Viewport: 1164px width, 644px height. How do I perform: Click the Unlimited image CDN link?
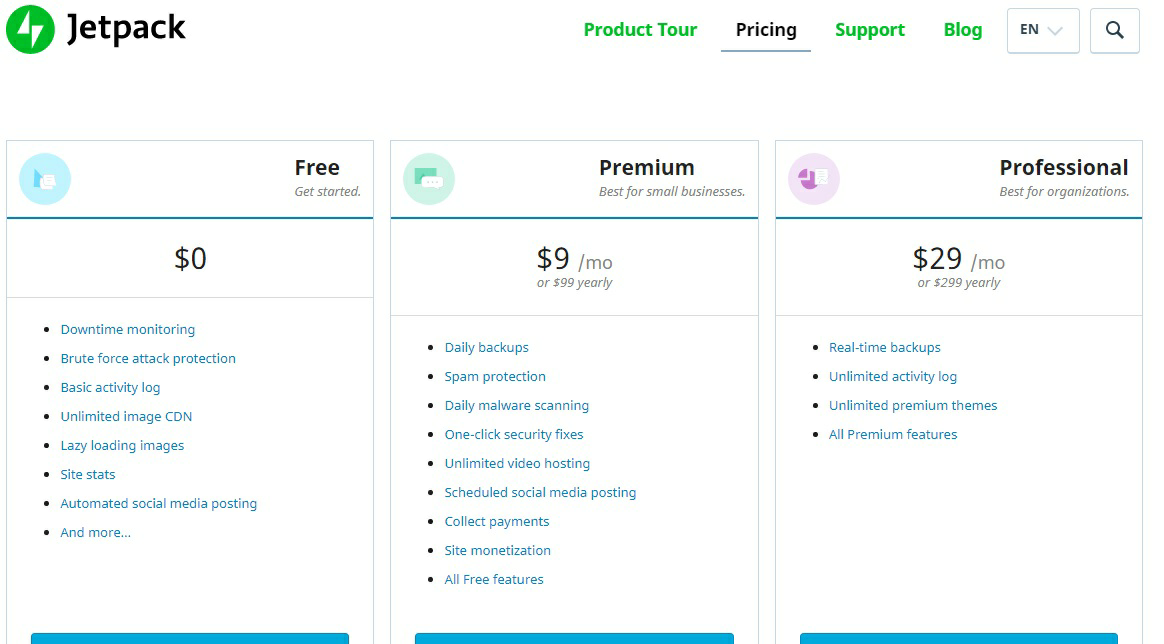coord(126,416)
